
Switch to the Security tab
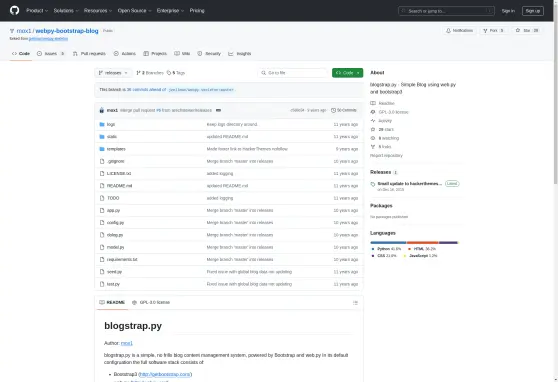coord(209,54)
